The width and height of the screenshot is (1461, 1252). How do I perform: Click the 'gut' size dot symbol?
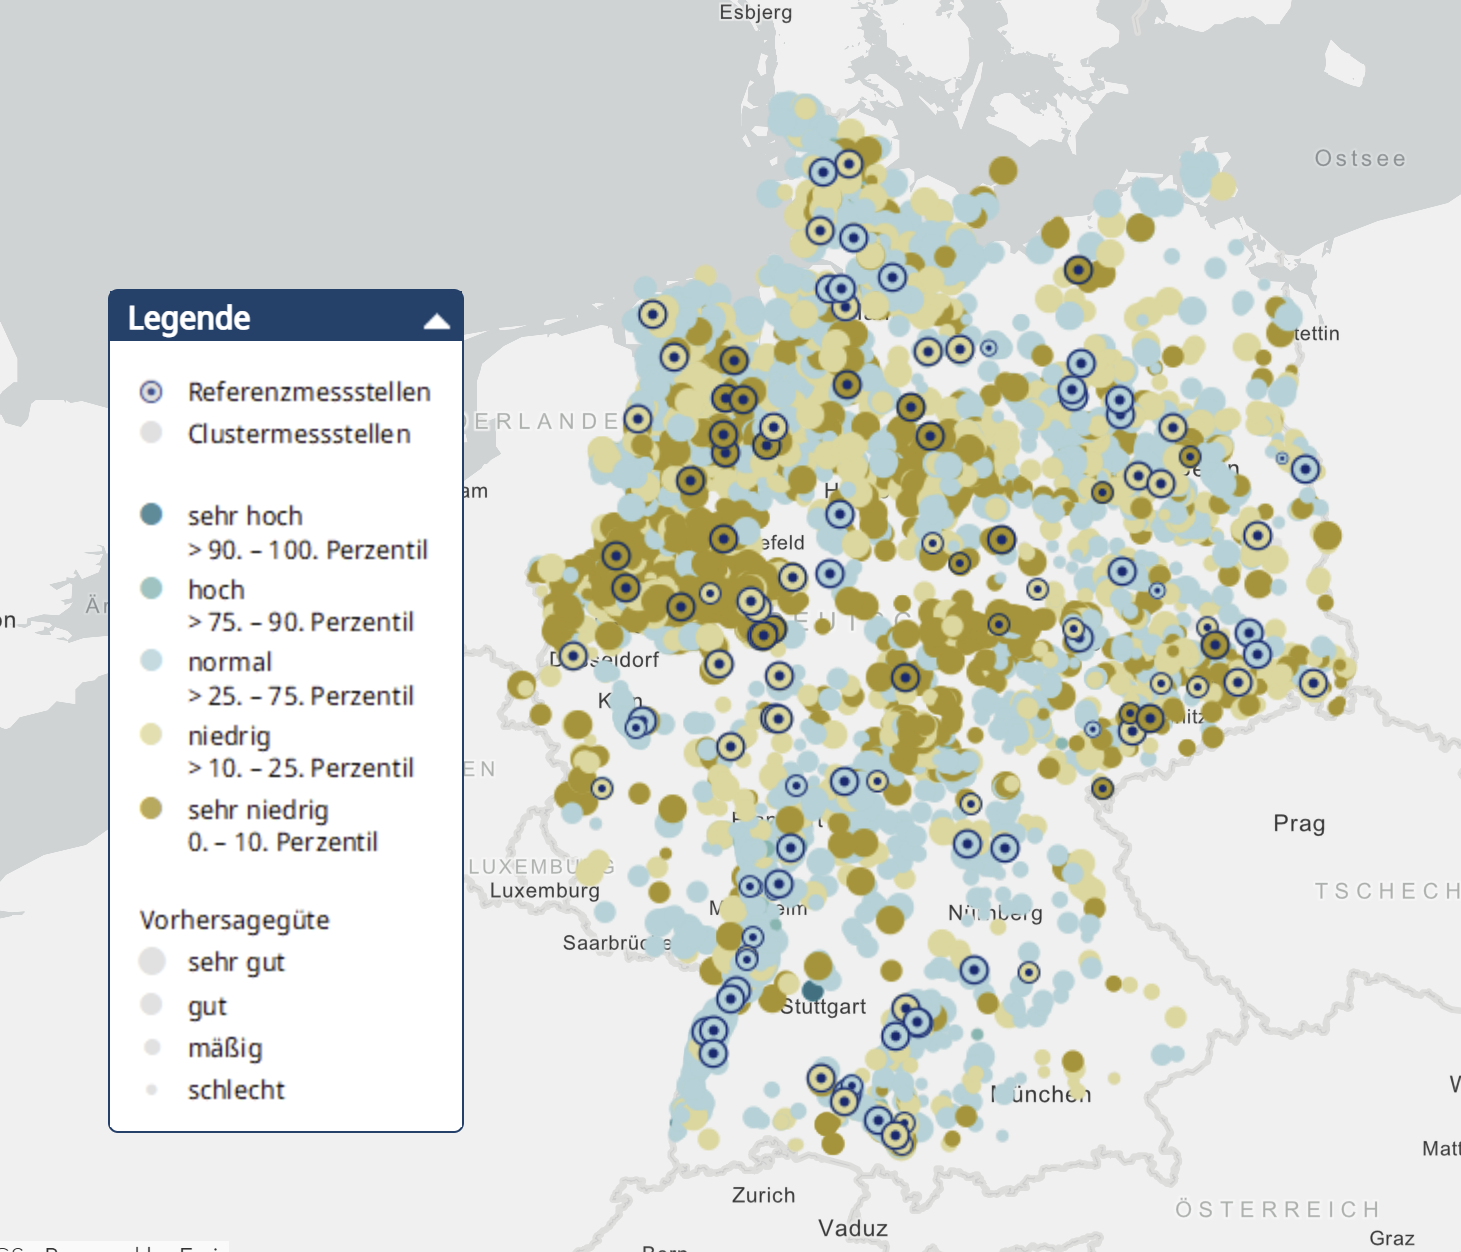coord(152,1004)
